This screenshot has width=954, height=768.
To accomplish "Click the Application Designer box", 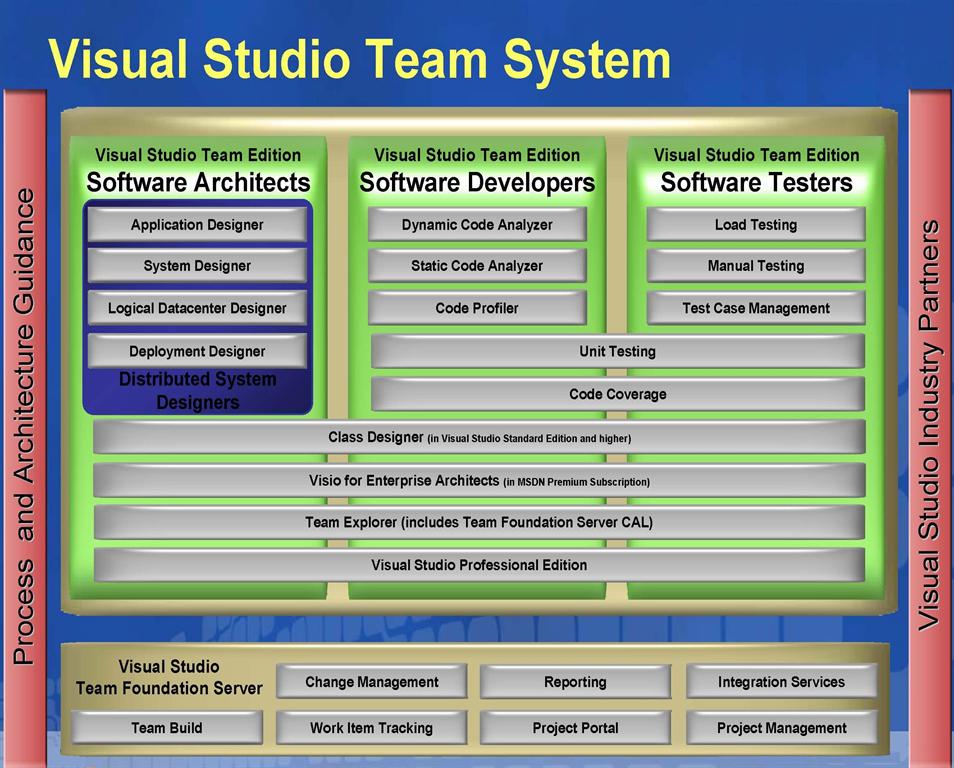I will (x=197, y=225).
